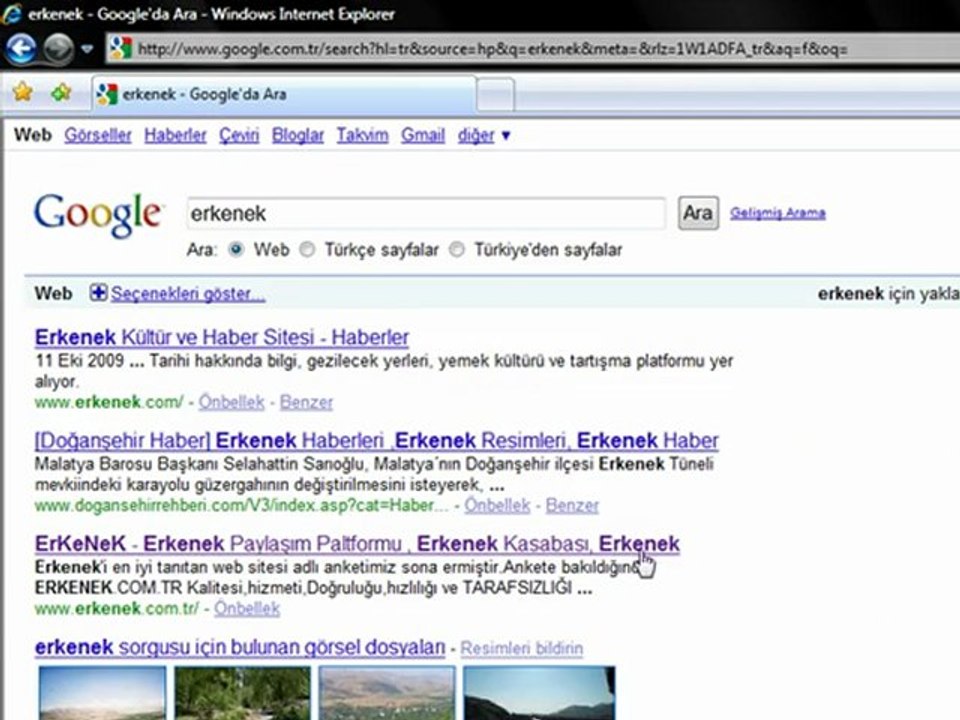Open the Çeviri link
Screen dimensions: 960x720
[239, 135]
